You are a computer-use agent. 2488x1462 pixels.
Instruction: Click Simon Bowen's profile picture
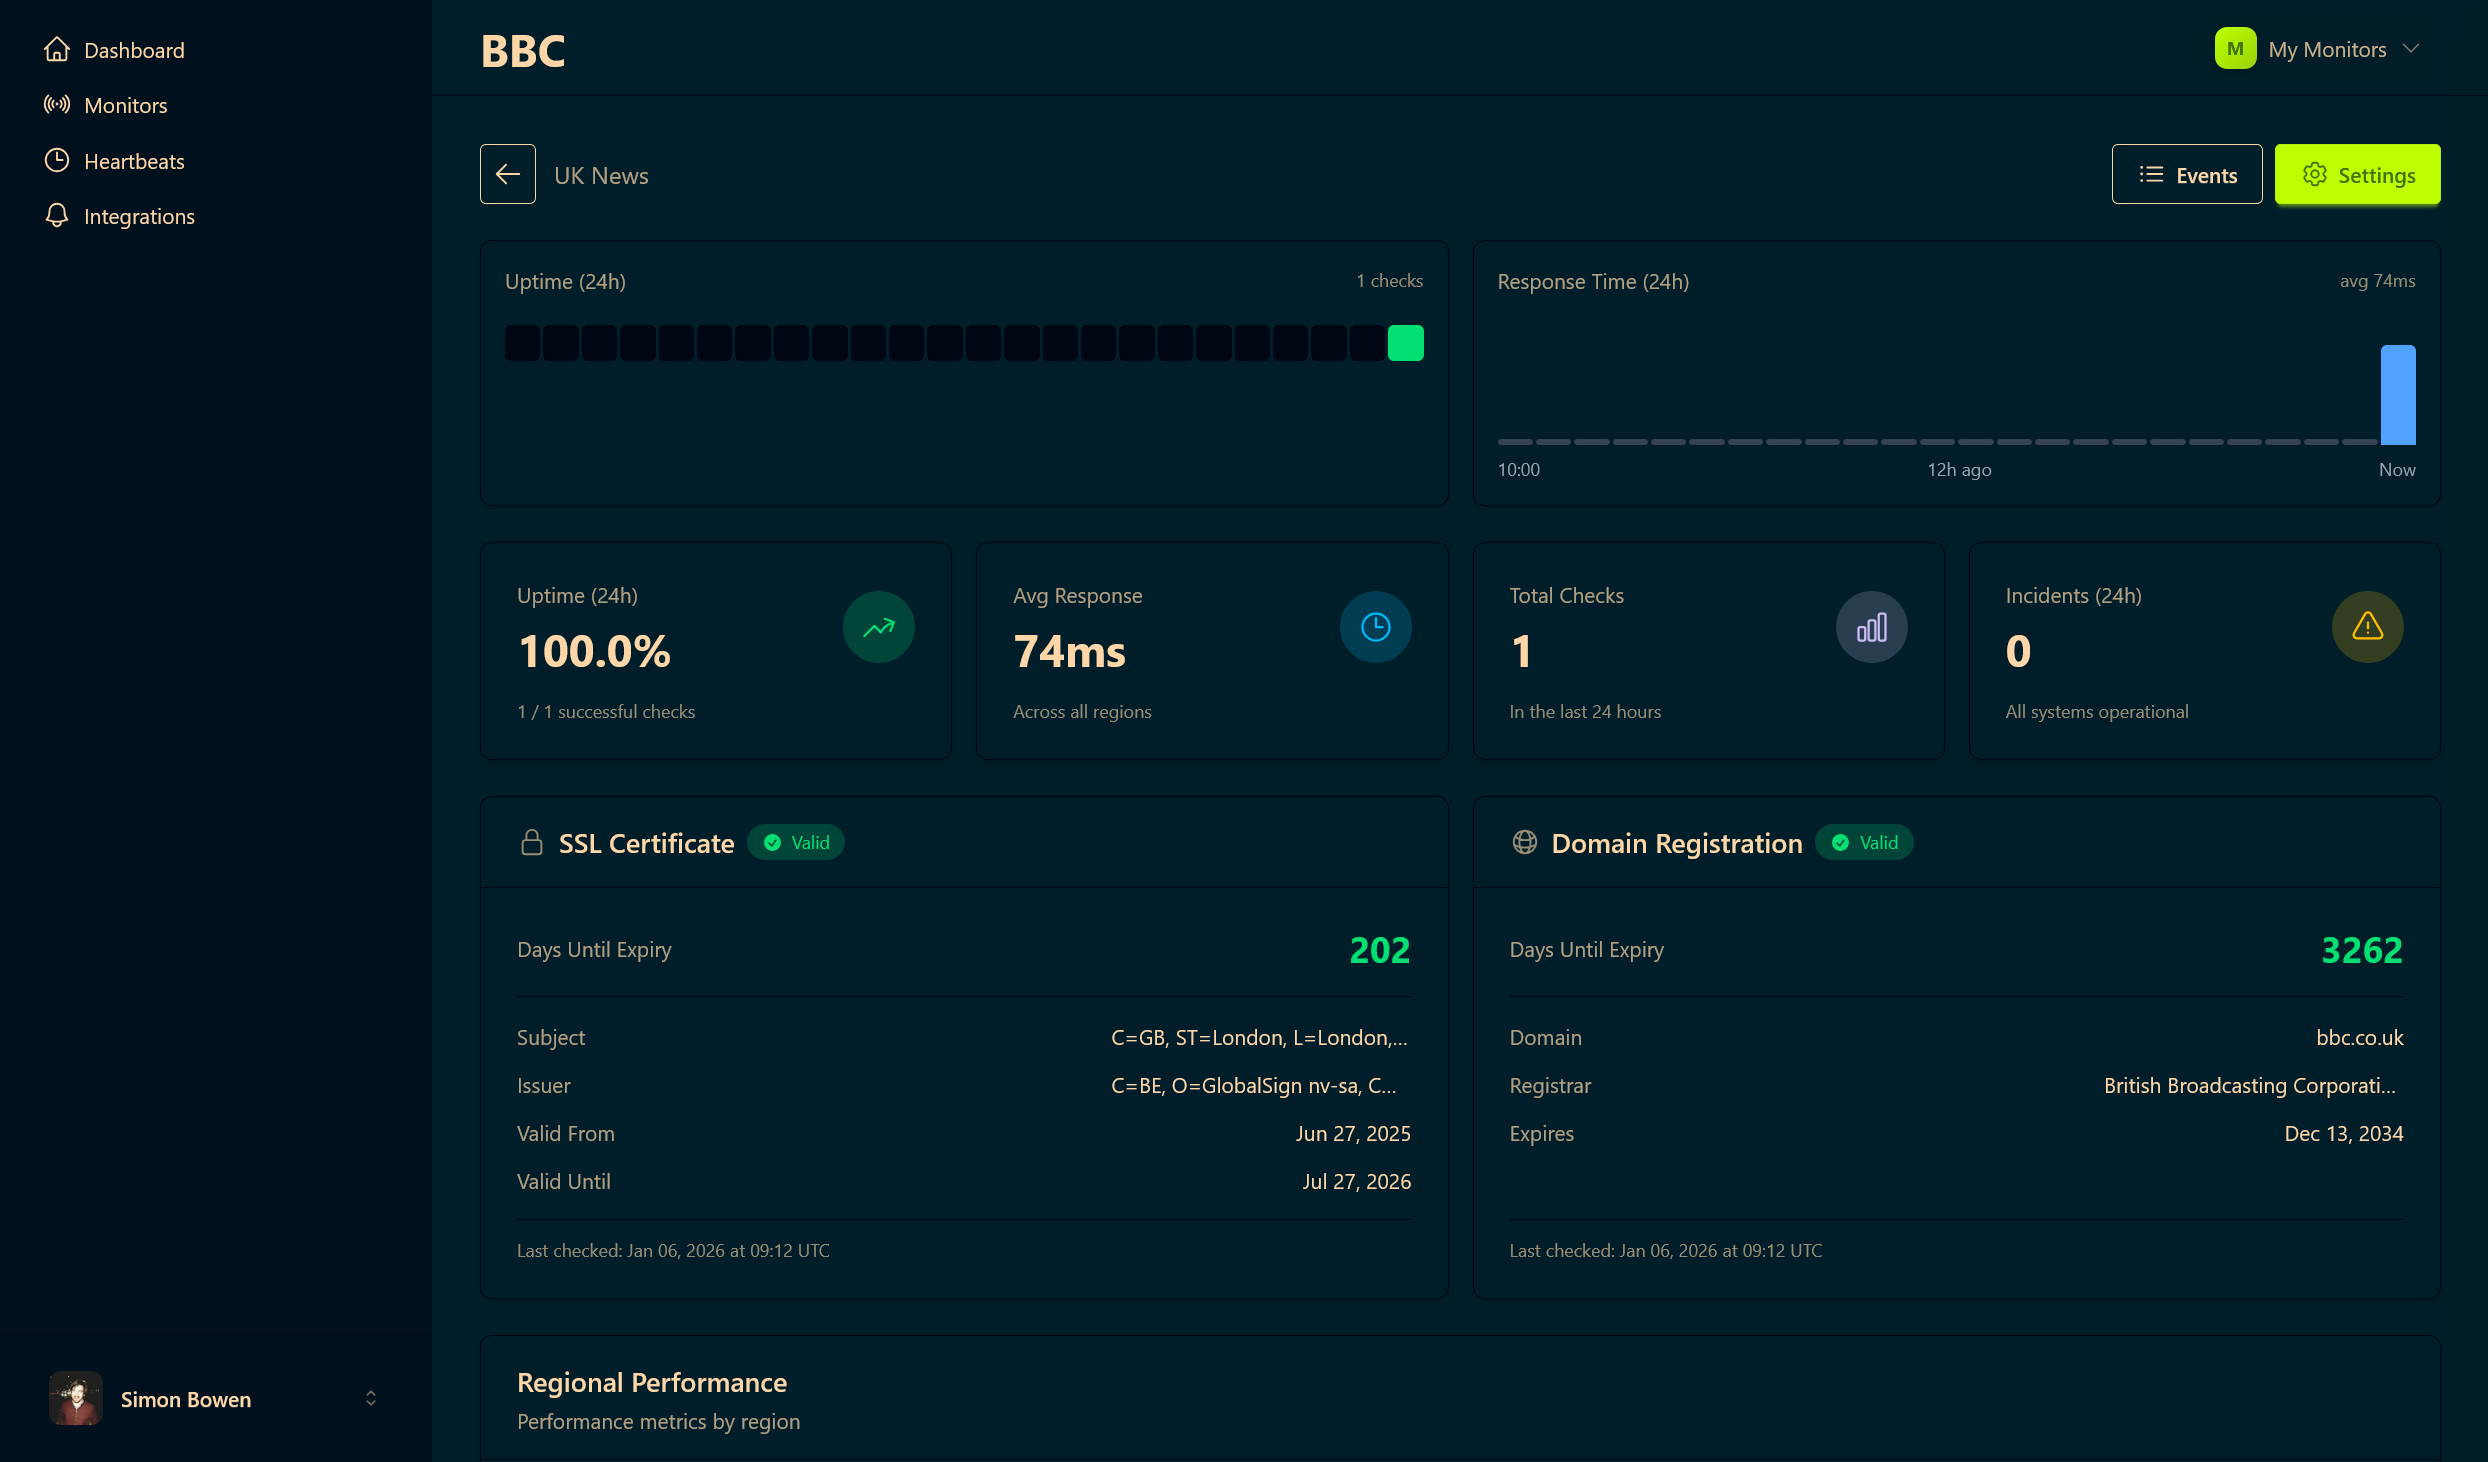click(x=75, y=1399)
